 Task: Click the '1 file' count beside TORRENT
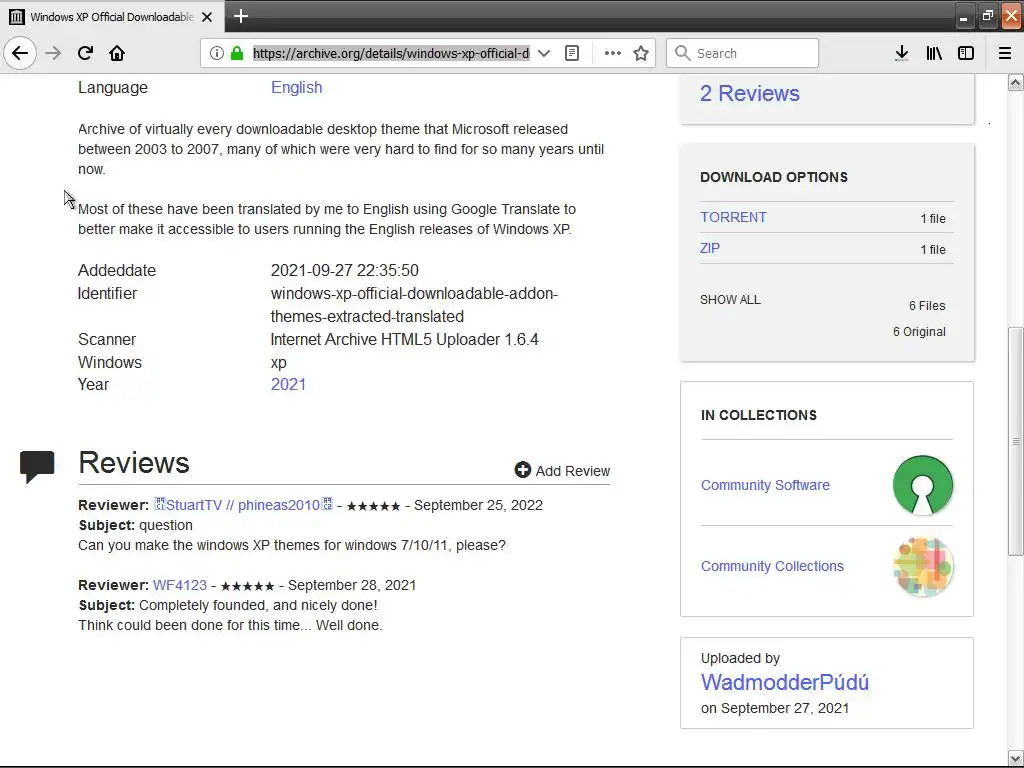point(933,219)
